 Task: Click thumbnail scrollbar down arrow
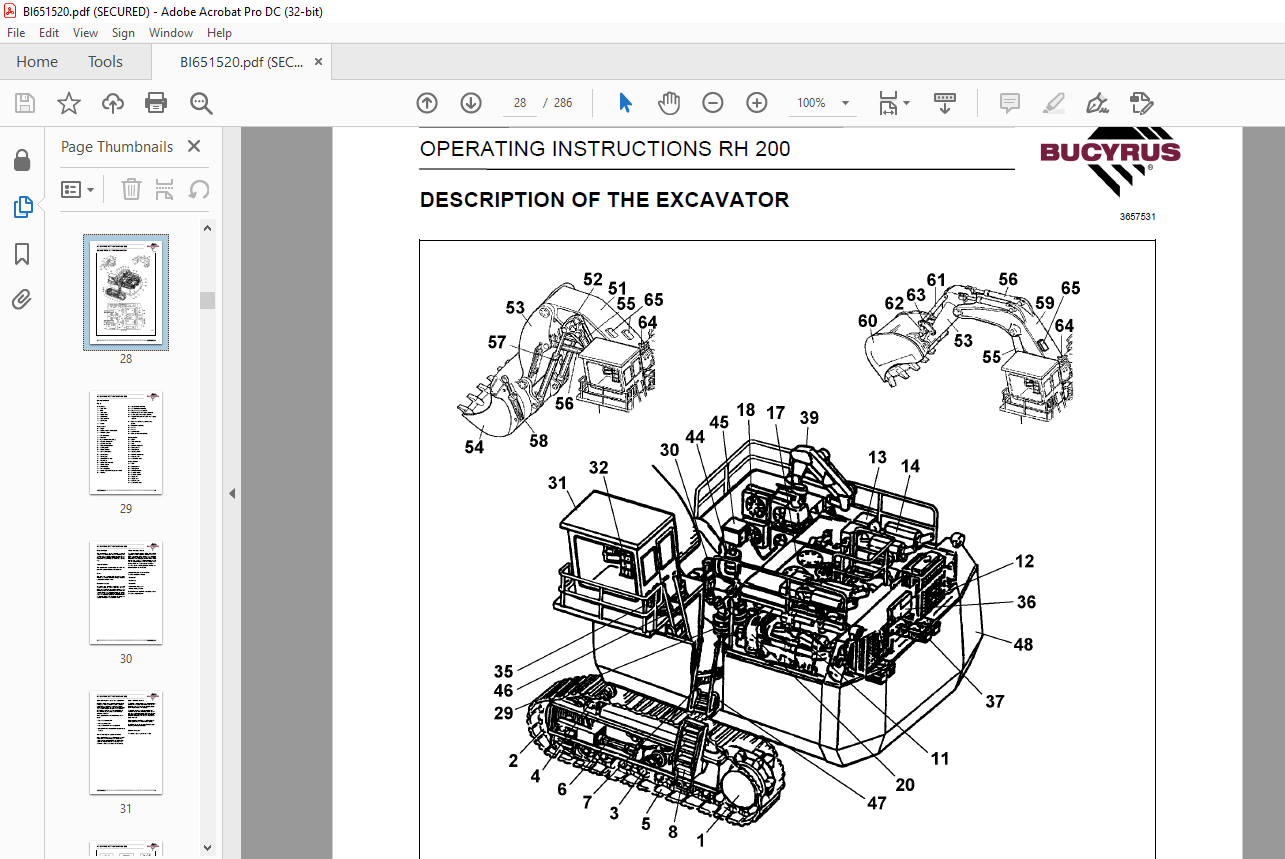coord(208,850)
